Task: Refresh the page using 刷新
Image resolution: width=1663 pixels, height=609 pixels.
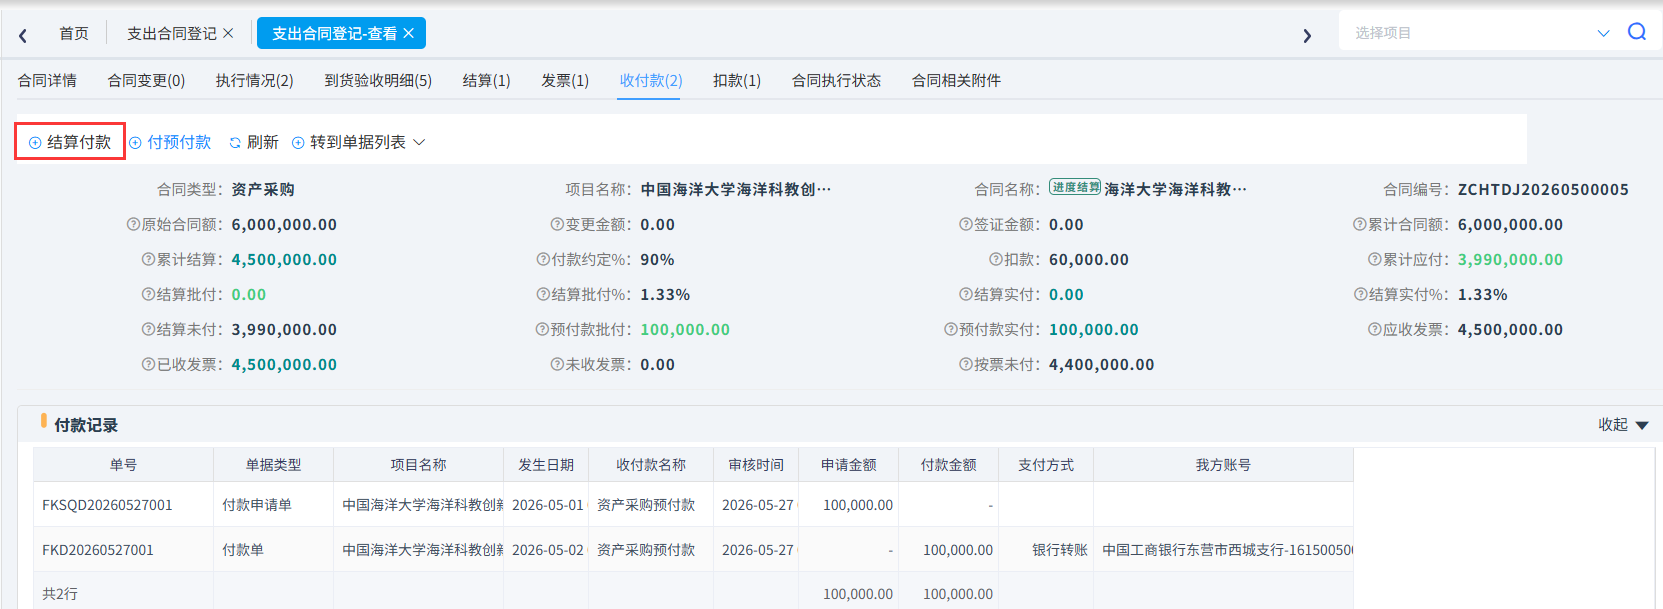Action: point(254,142)
